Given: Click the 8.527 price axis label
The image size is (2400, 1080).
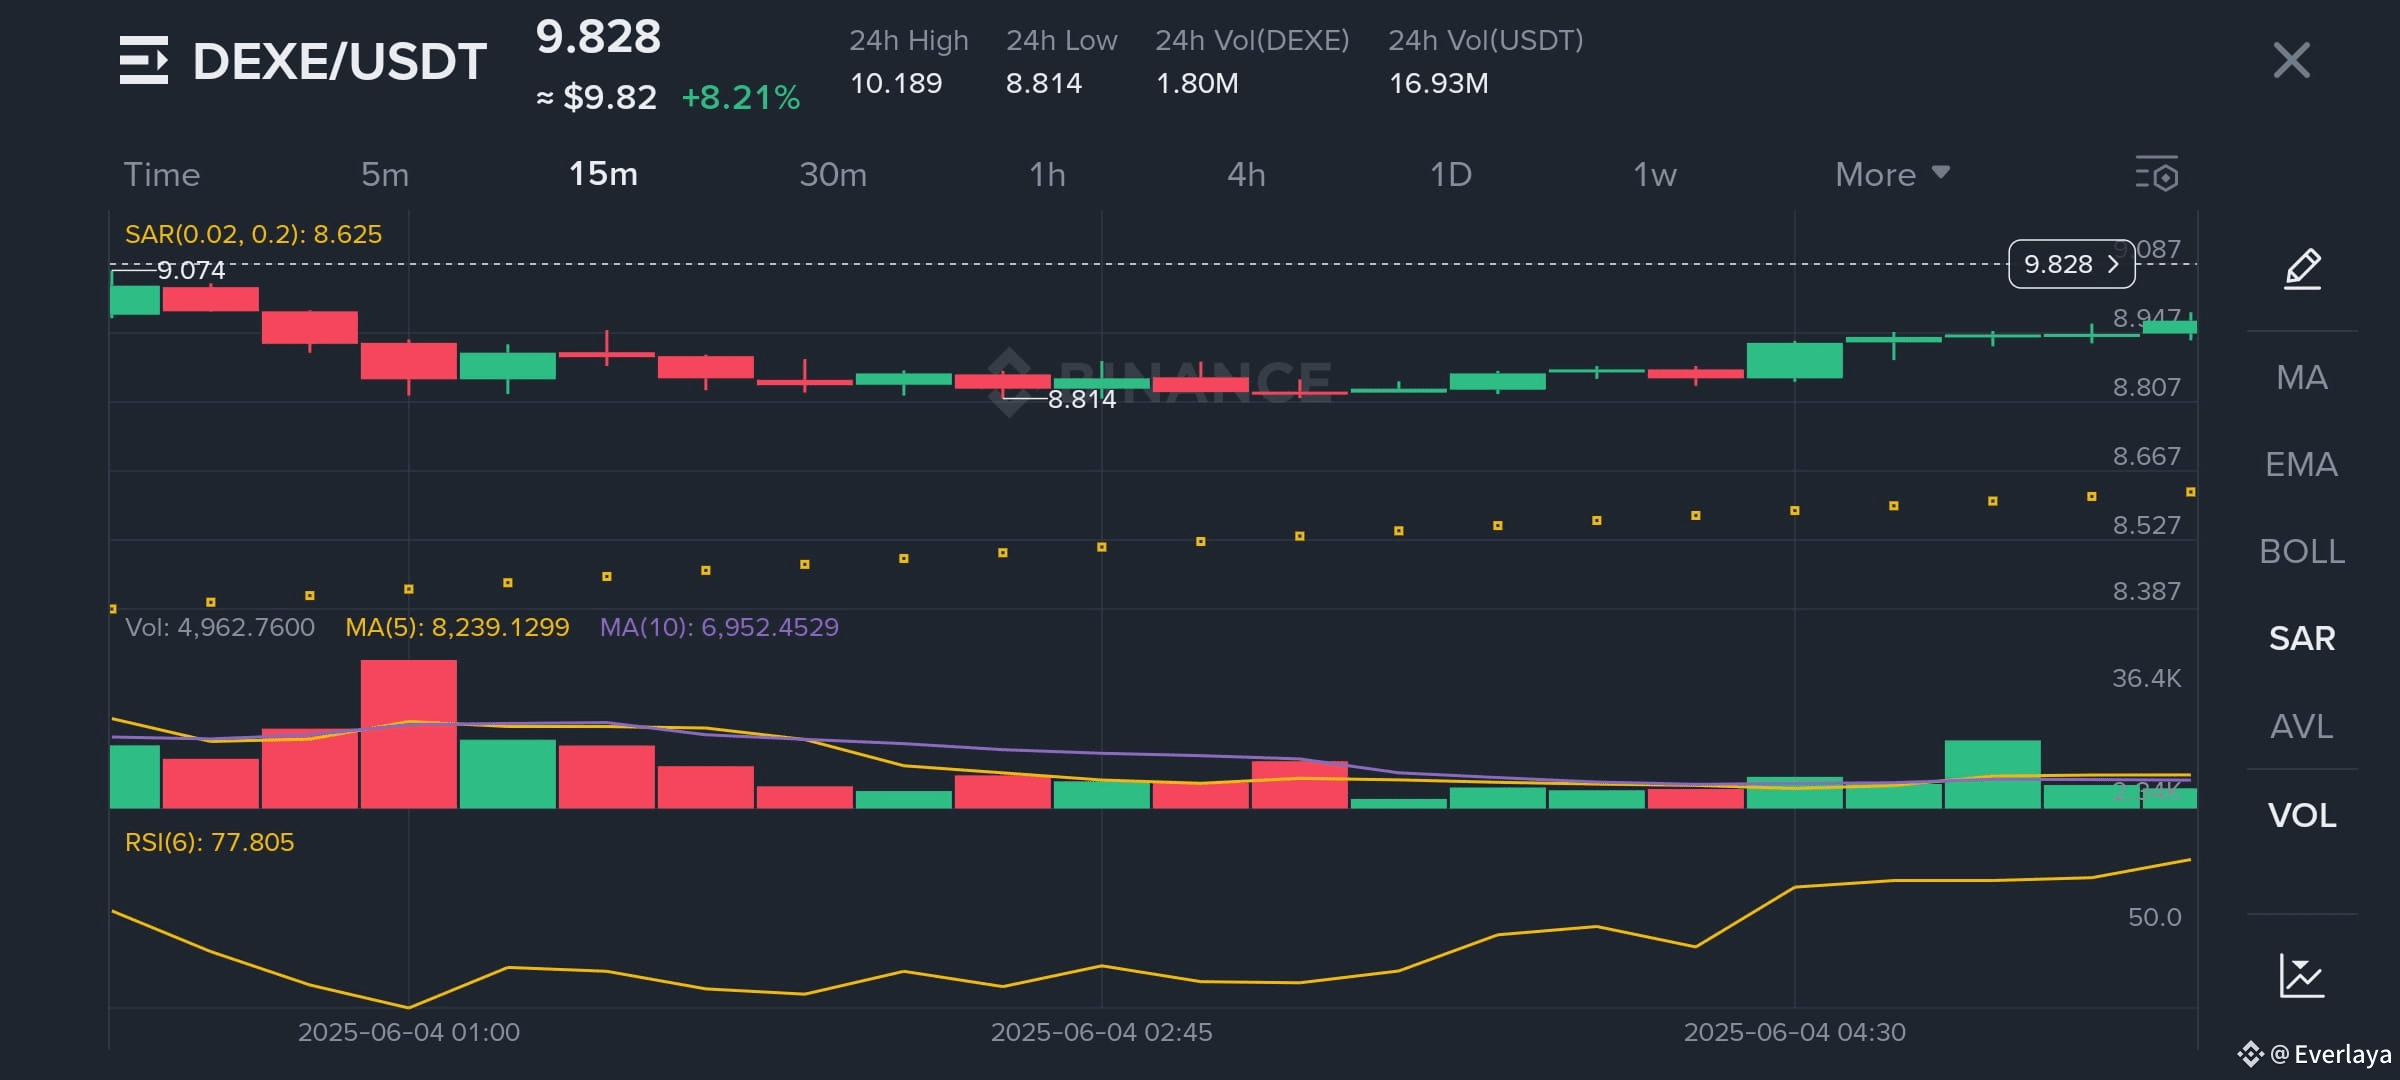Looking at the screenshot, I should pos(2146,525).
